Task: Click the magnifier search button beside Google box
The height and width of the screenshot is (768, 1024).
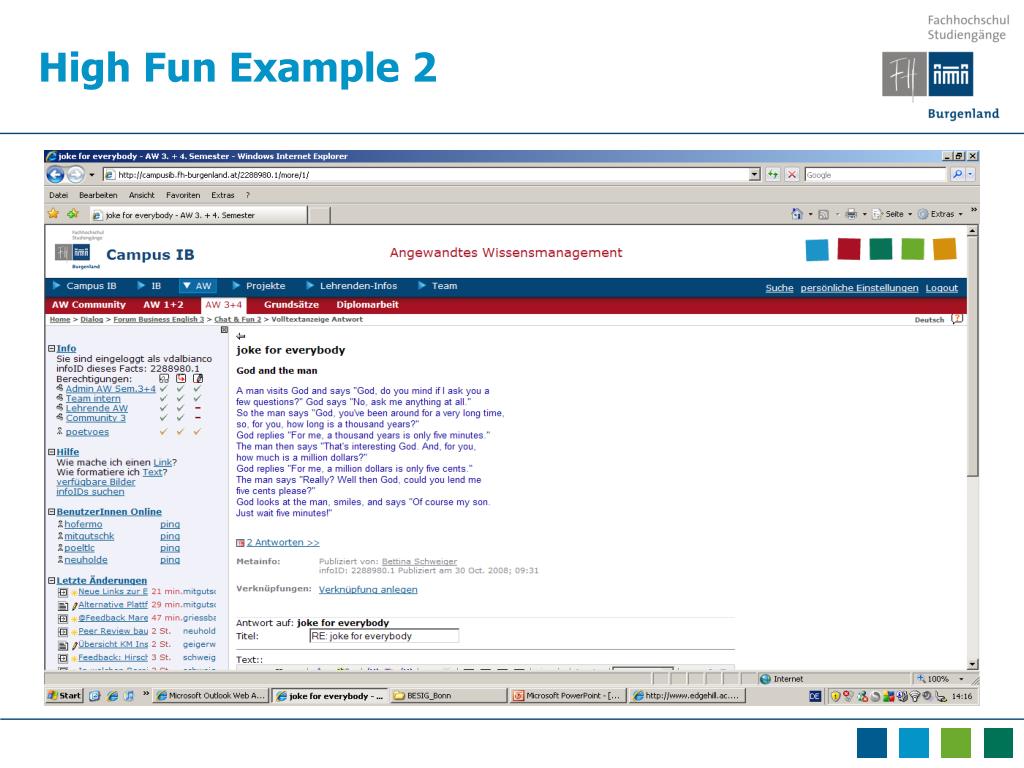Action: [x=957, y=174]
